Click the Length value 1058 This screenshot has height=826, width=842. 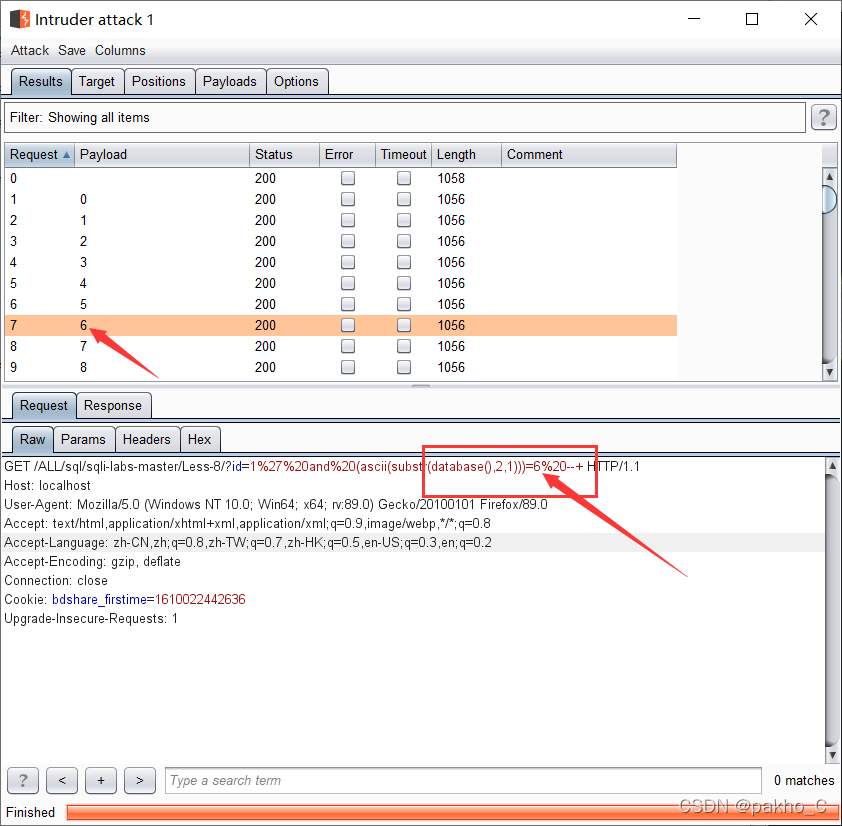pyautogui.click(x=451, y=178)
